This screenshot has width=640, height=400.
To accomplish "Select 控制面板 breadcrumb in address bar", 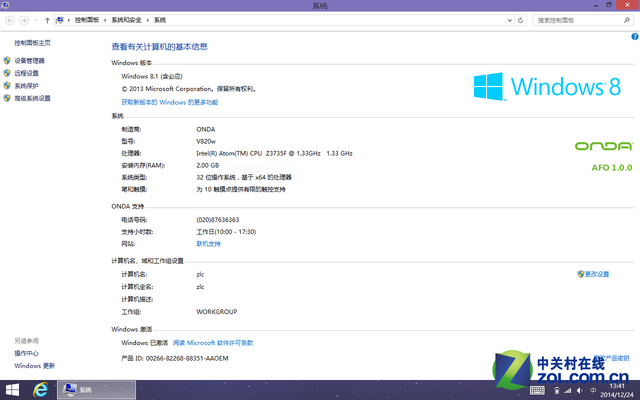I will pos(87,20).
